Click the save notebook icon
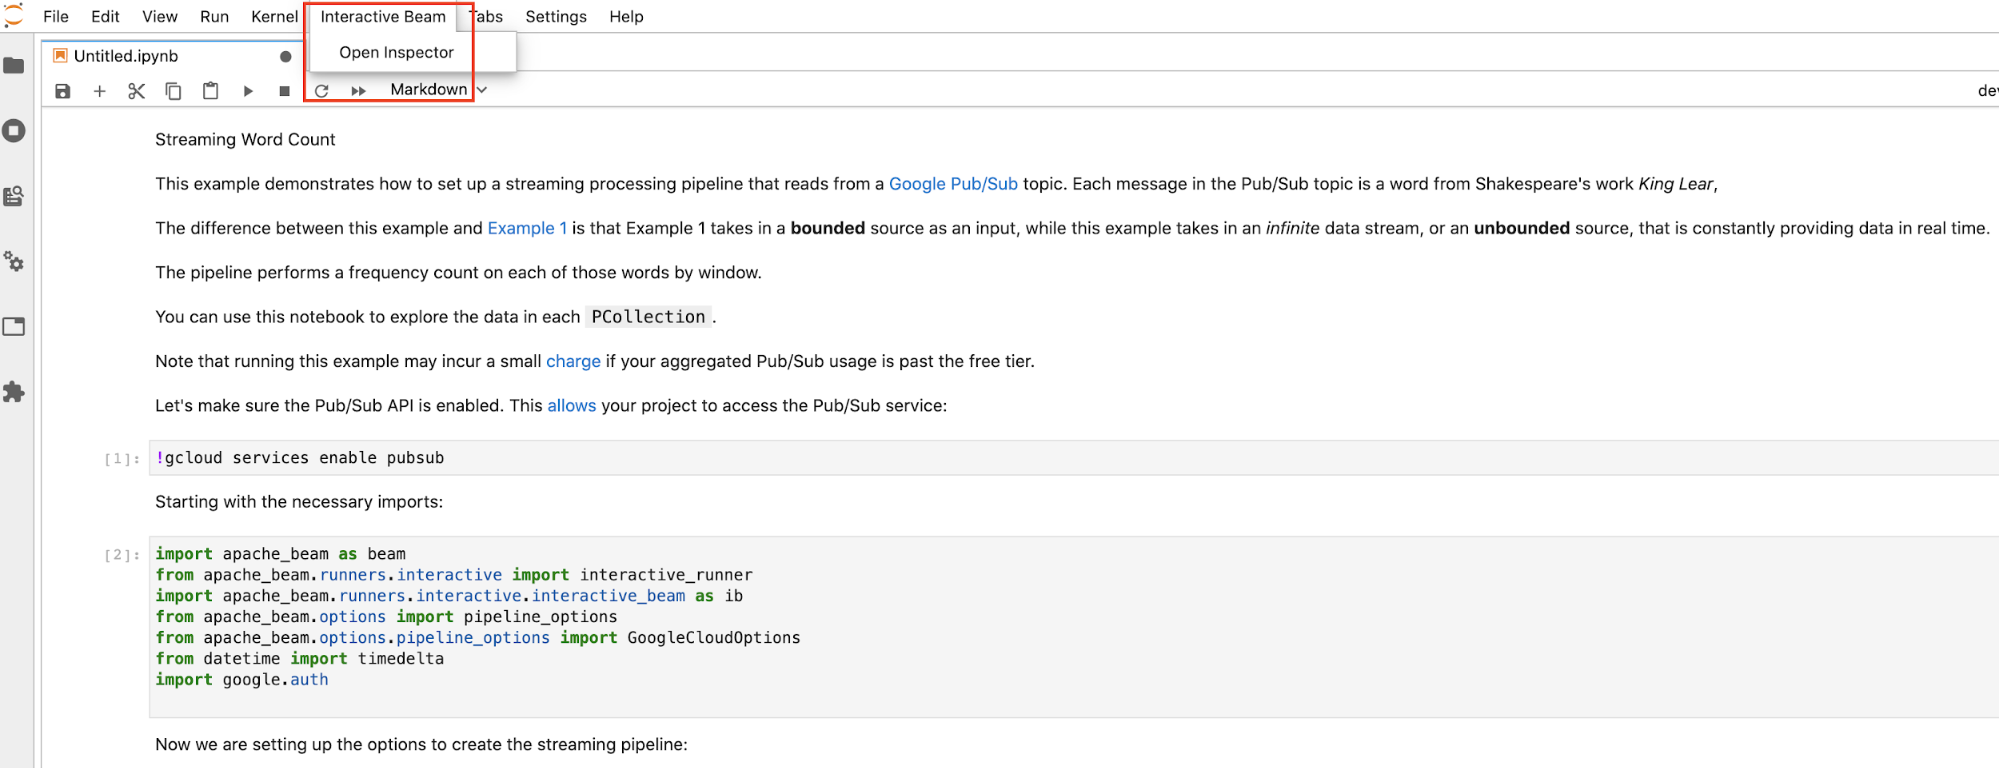Screen dimensions: 1999x768 [x=63, y=91]
